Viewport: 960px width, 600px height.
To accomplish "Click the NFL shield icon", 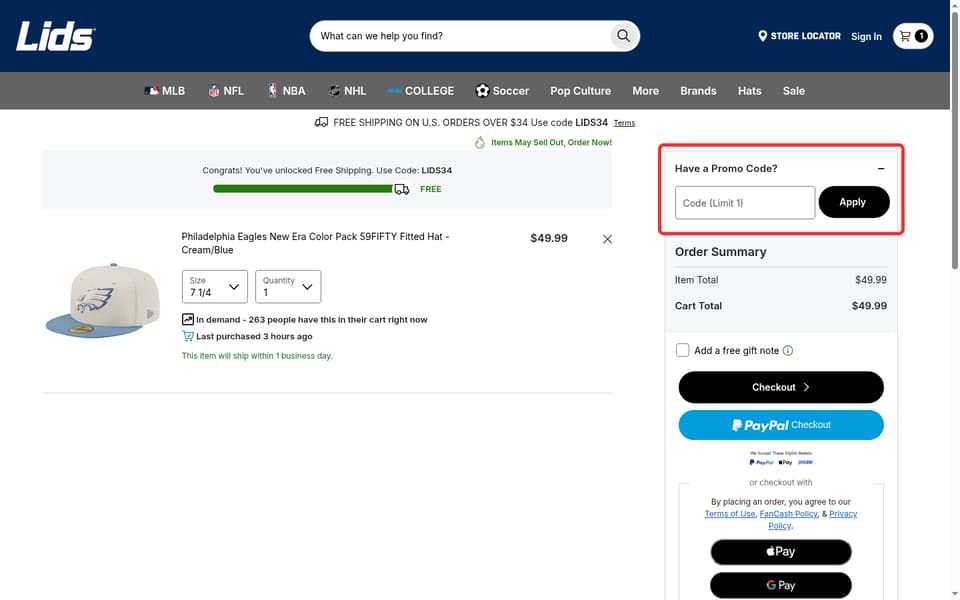I will click(x=214, y=91).
